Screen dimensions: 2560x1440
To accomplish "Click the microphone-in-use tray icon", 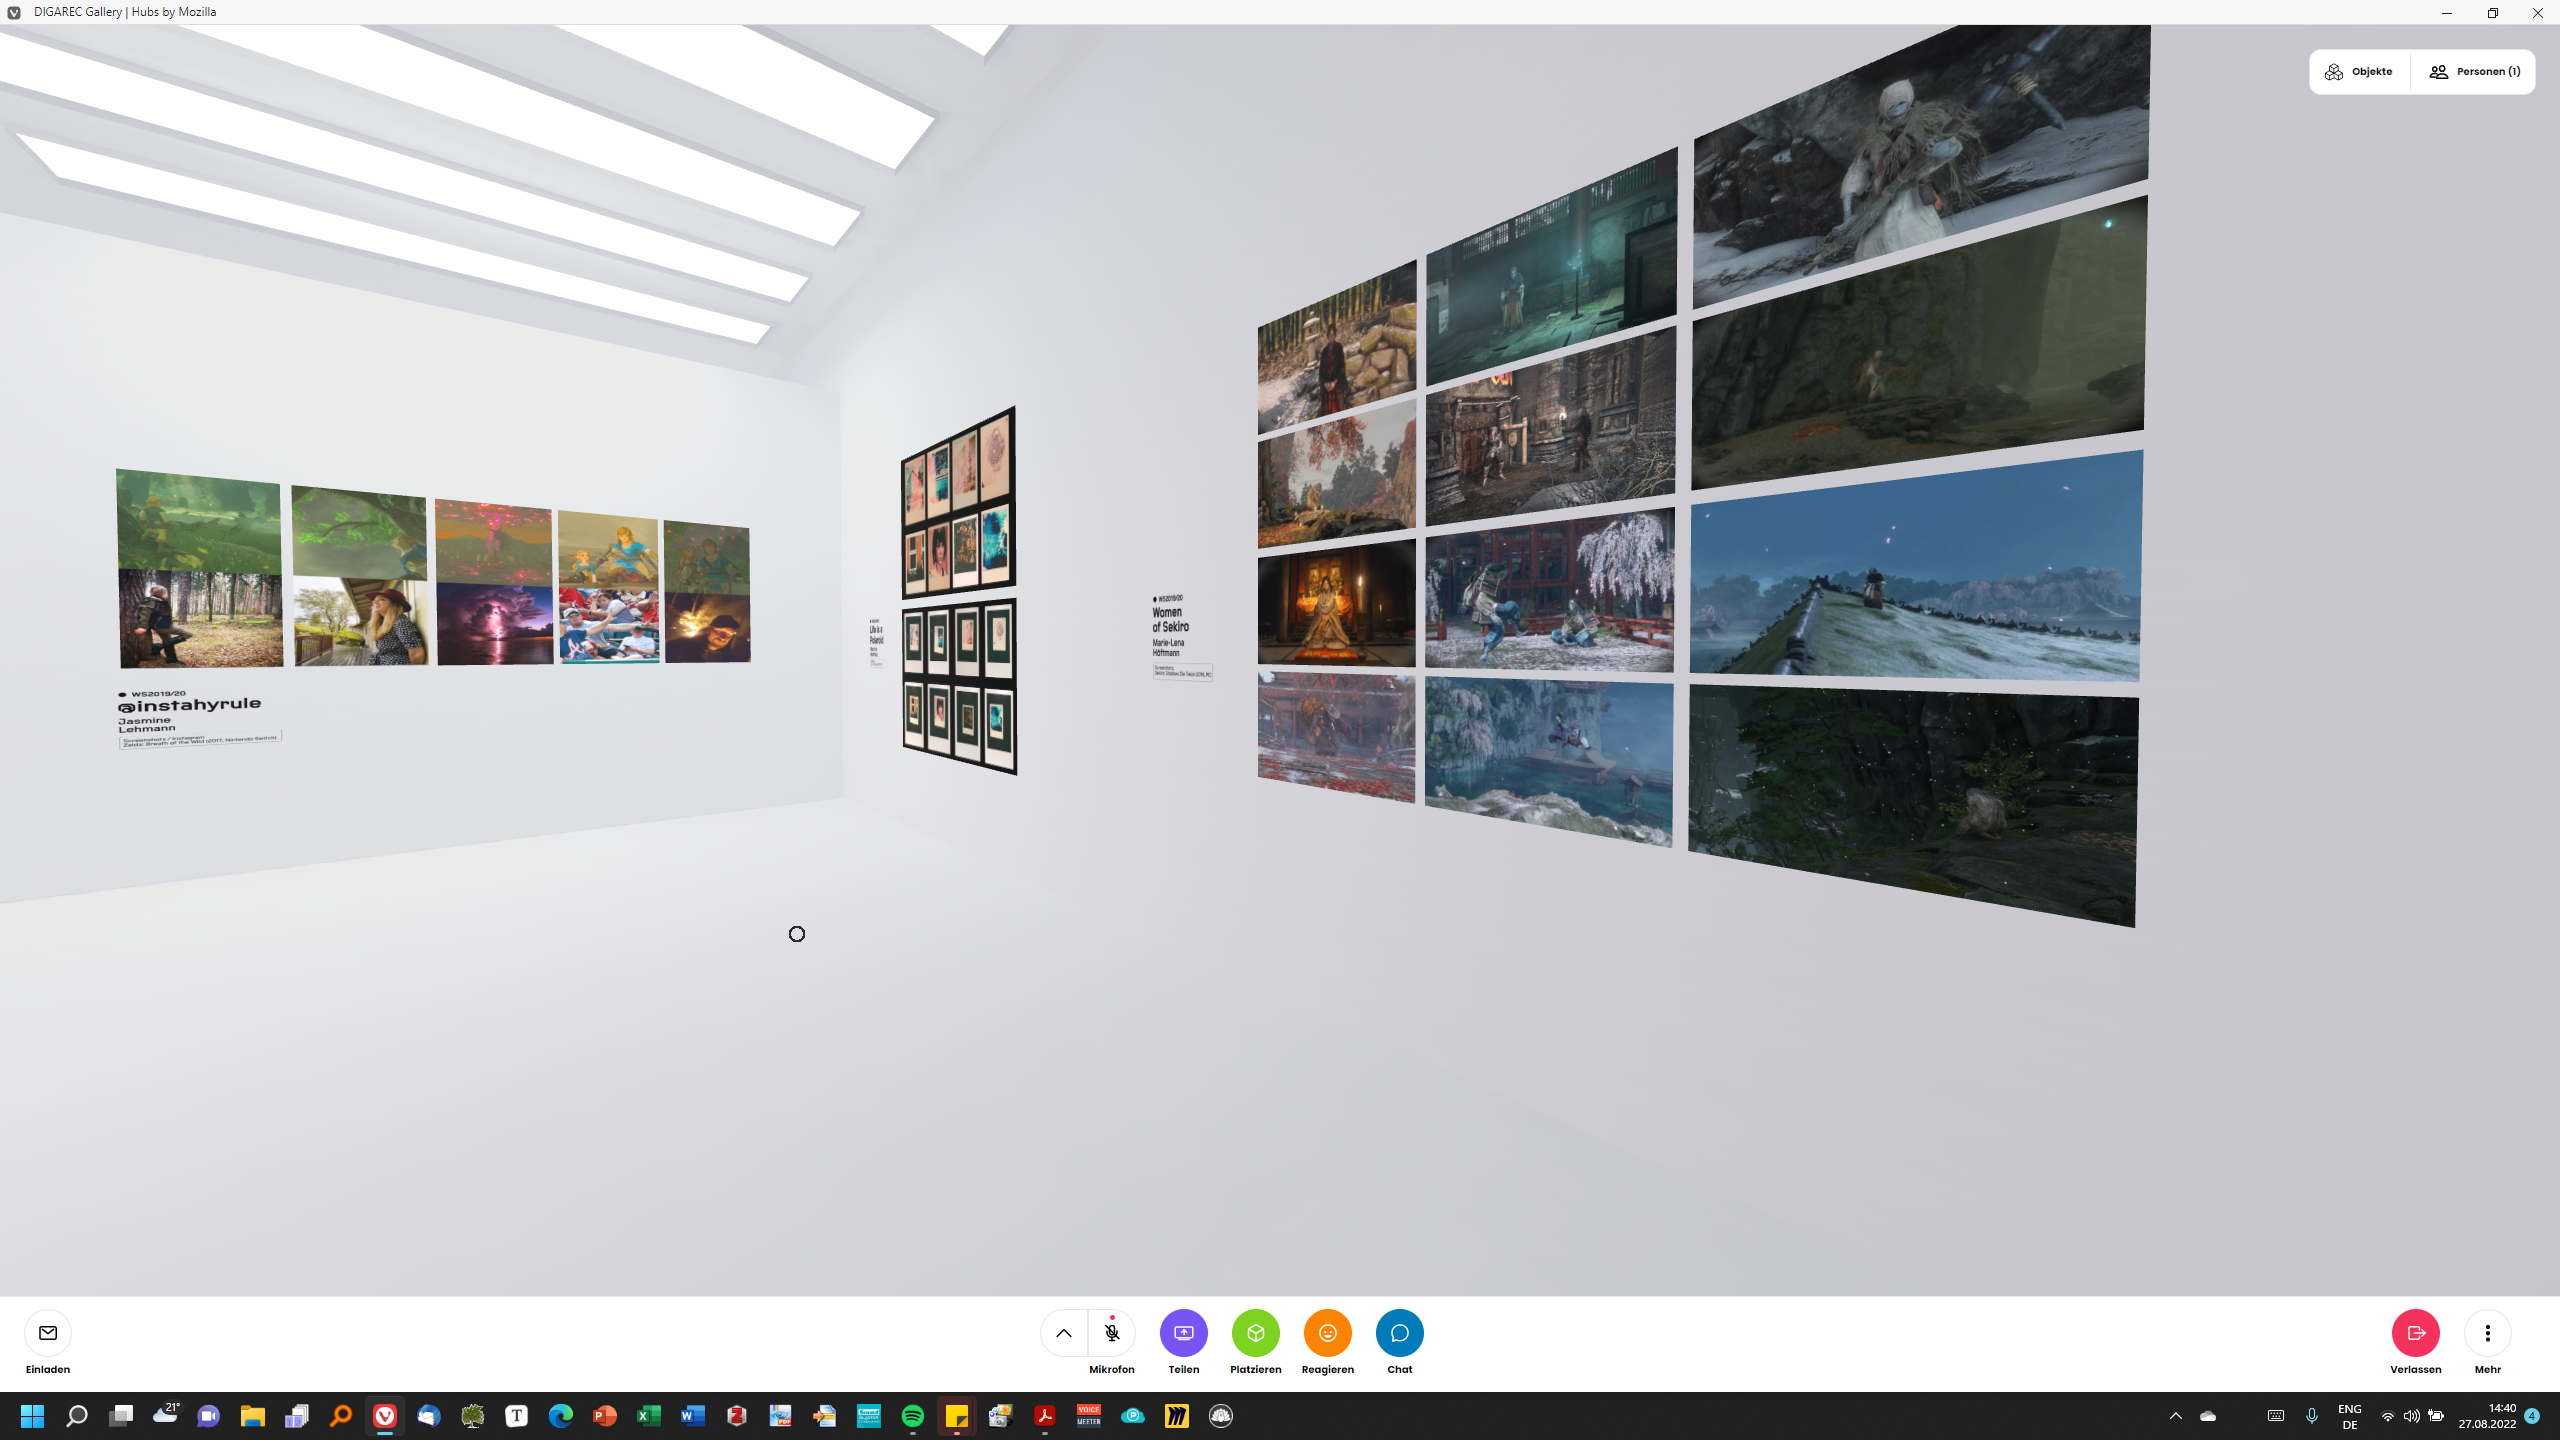I will point(2312,1416).
